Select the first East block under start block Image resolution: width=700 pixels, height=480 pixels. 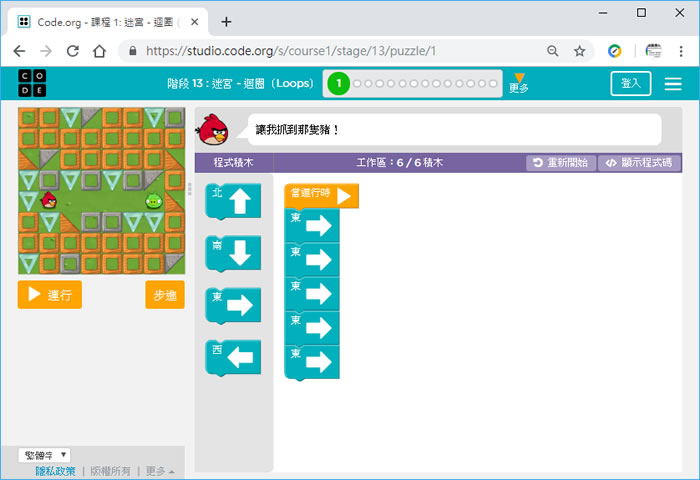click(312, 226)
